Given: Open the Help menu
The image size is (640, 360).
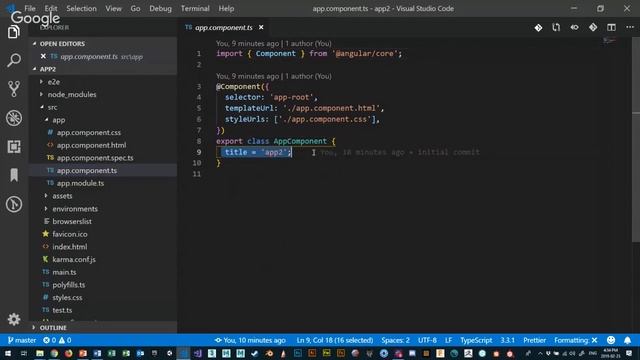Looking at the screenshot, I should (226, 8).
